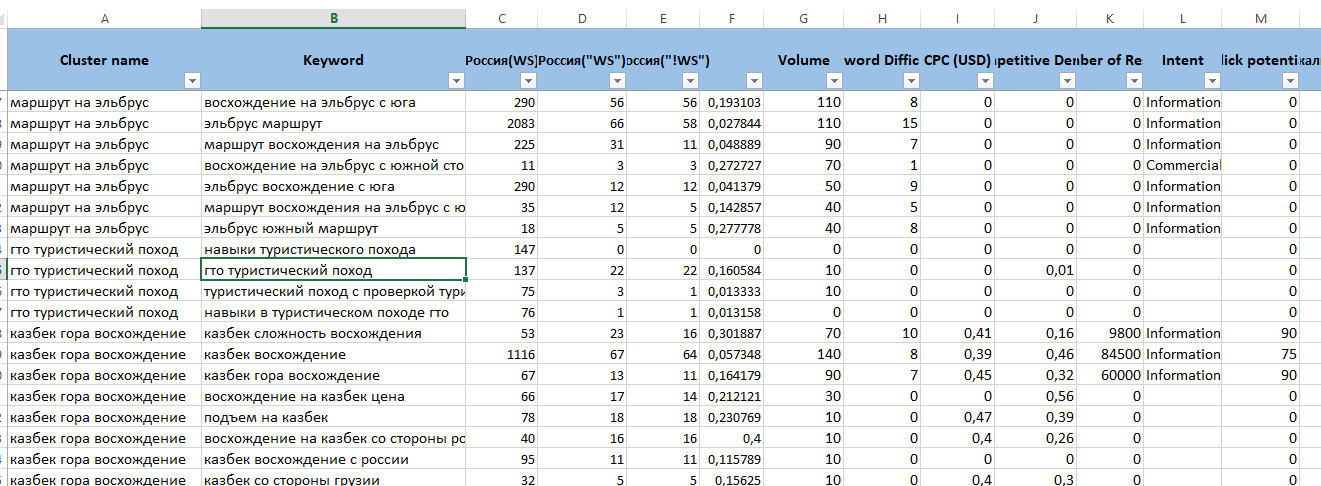Click the 0,301887 value cell

tap(731, 333)
